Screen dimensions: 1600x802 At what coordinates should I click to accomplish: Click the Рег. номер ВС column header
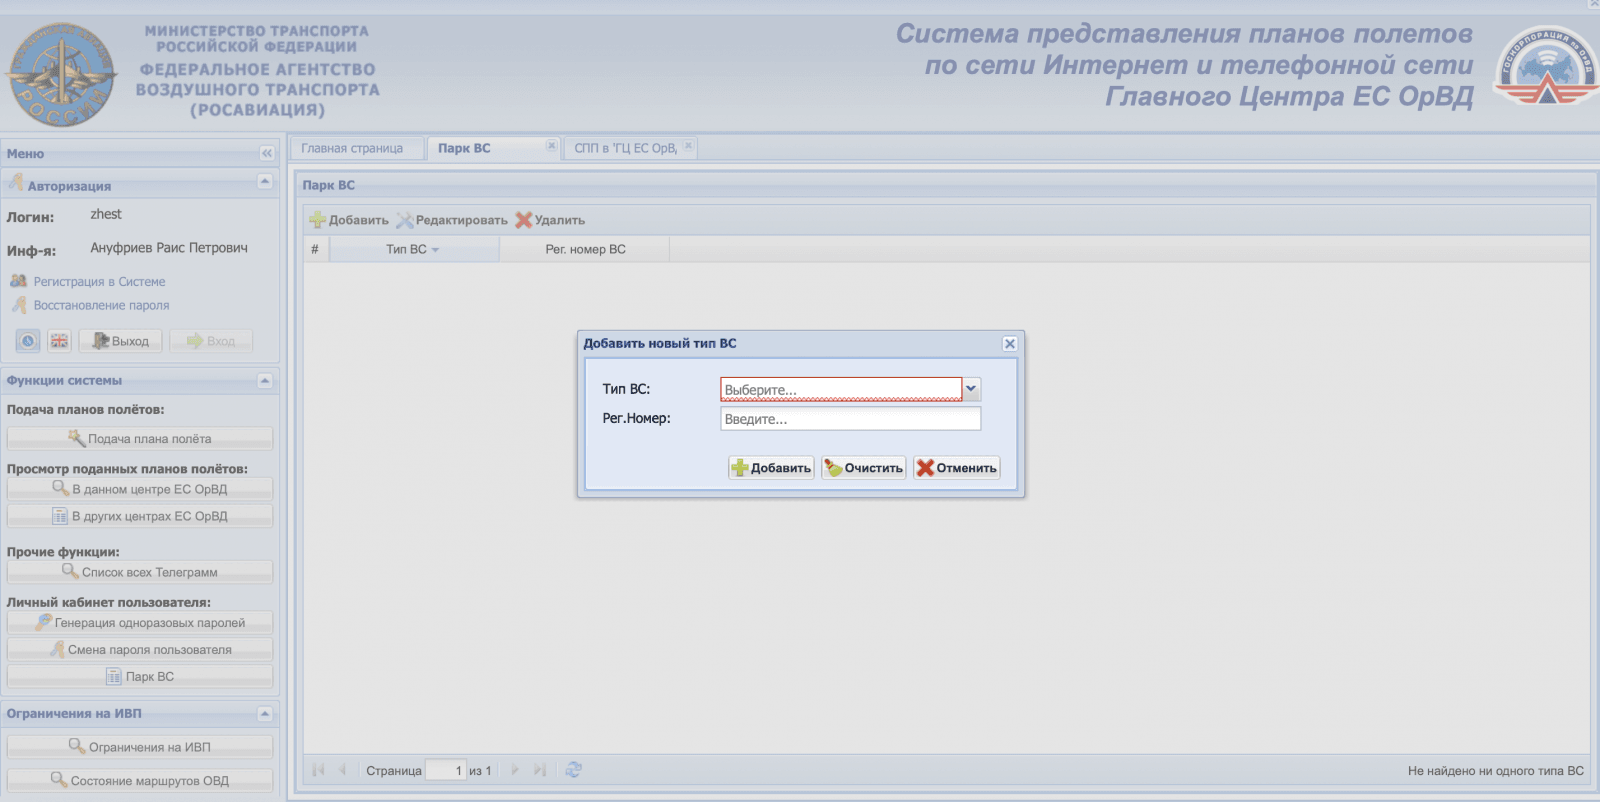[x=585, y=249]
